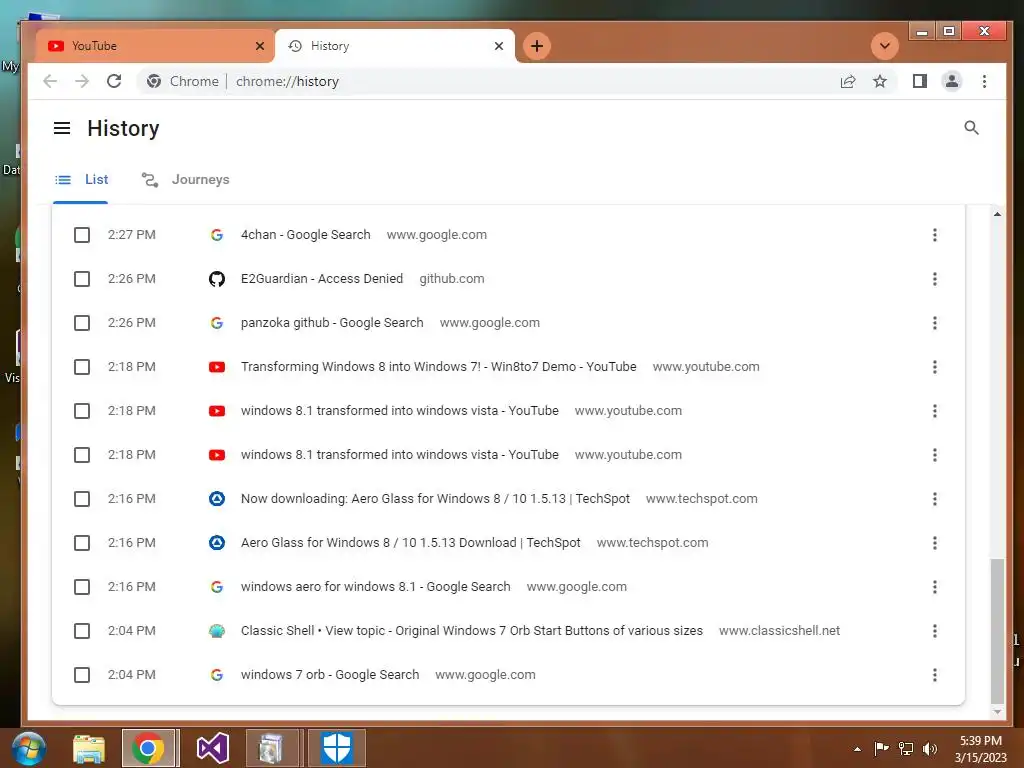Viewport: 1024px width, 768px height.
Task: Open the tab search dropdown chevron
Action: (x=885, y=46)
